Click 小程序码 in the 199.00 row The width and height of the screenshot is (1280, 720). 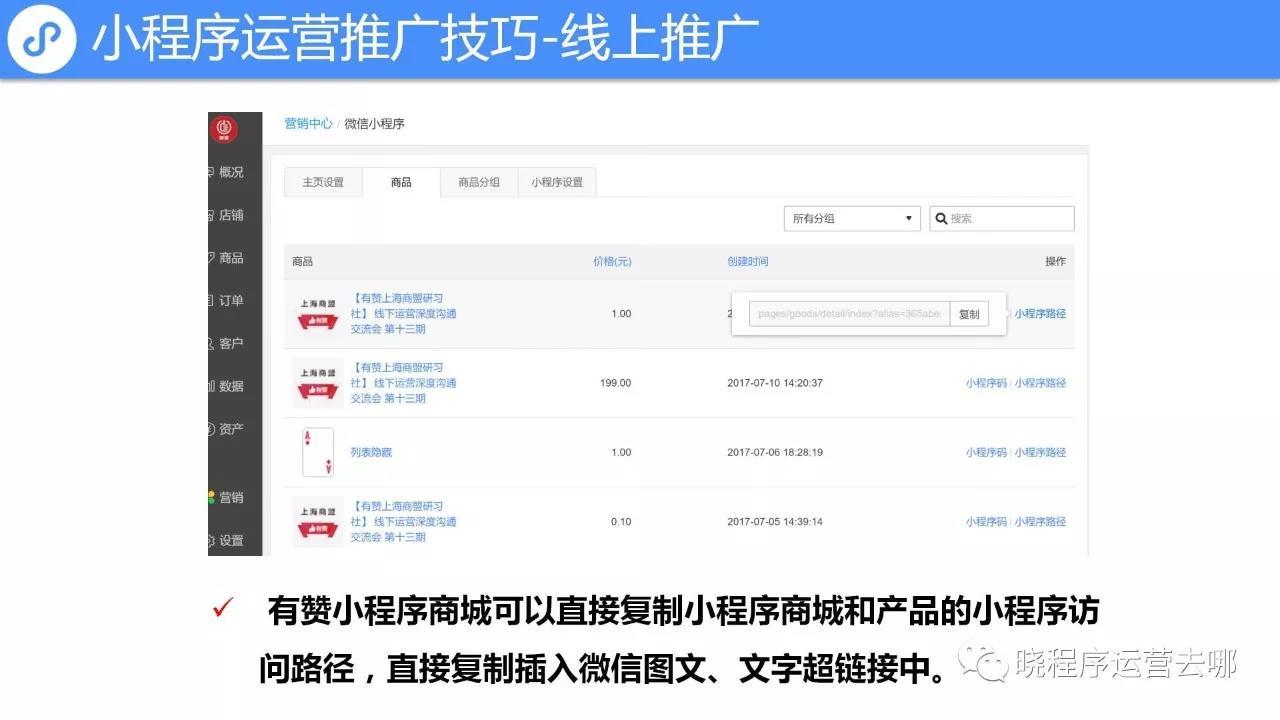(x=986, y=383)
